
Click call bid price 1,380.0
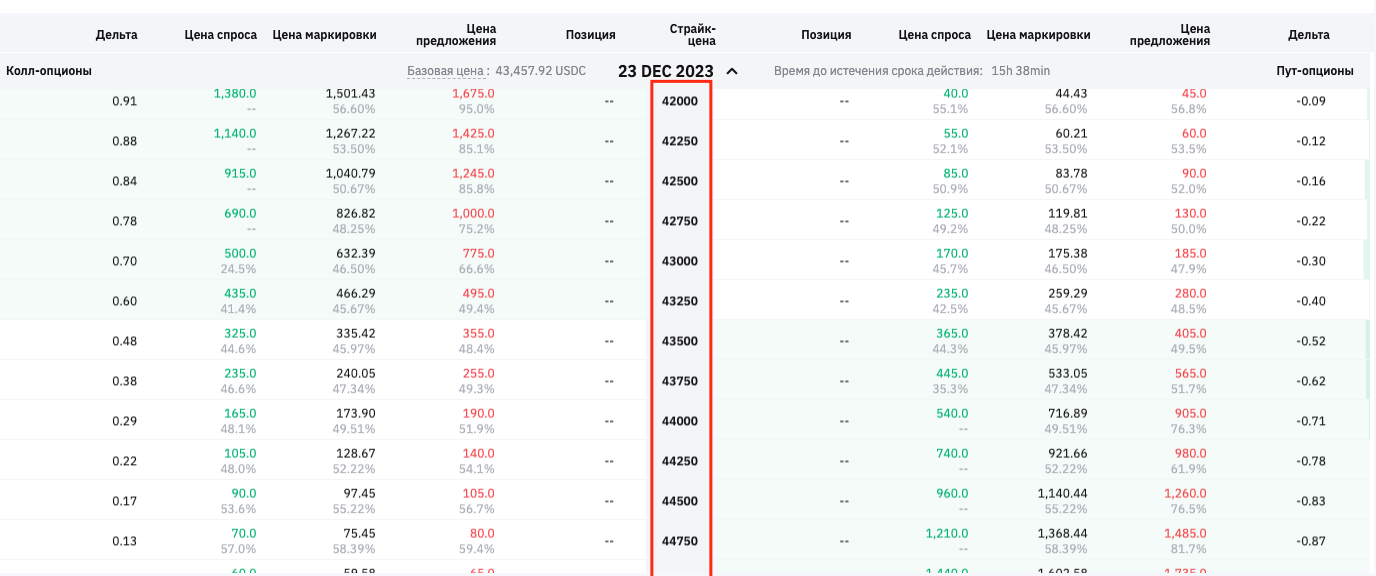coord(235,93)
